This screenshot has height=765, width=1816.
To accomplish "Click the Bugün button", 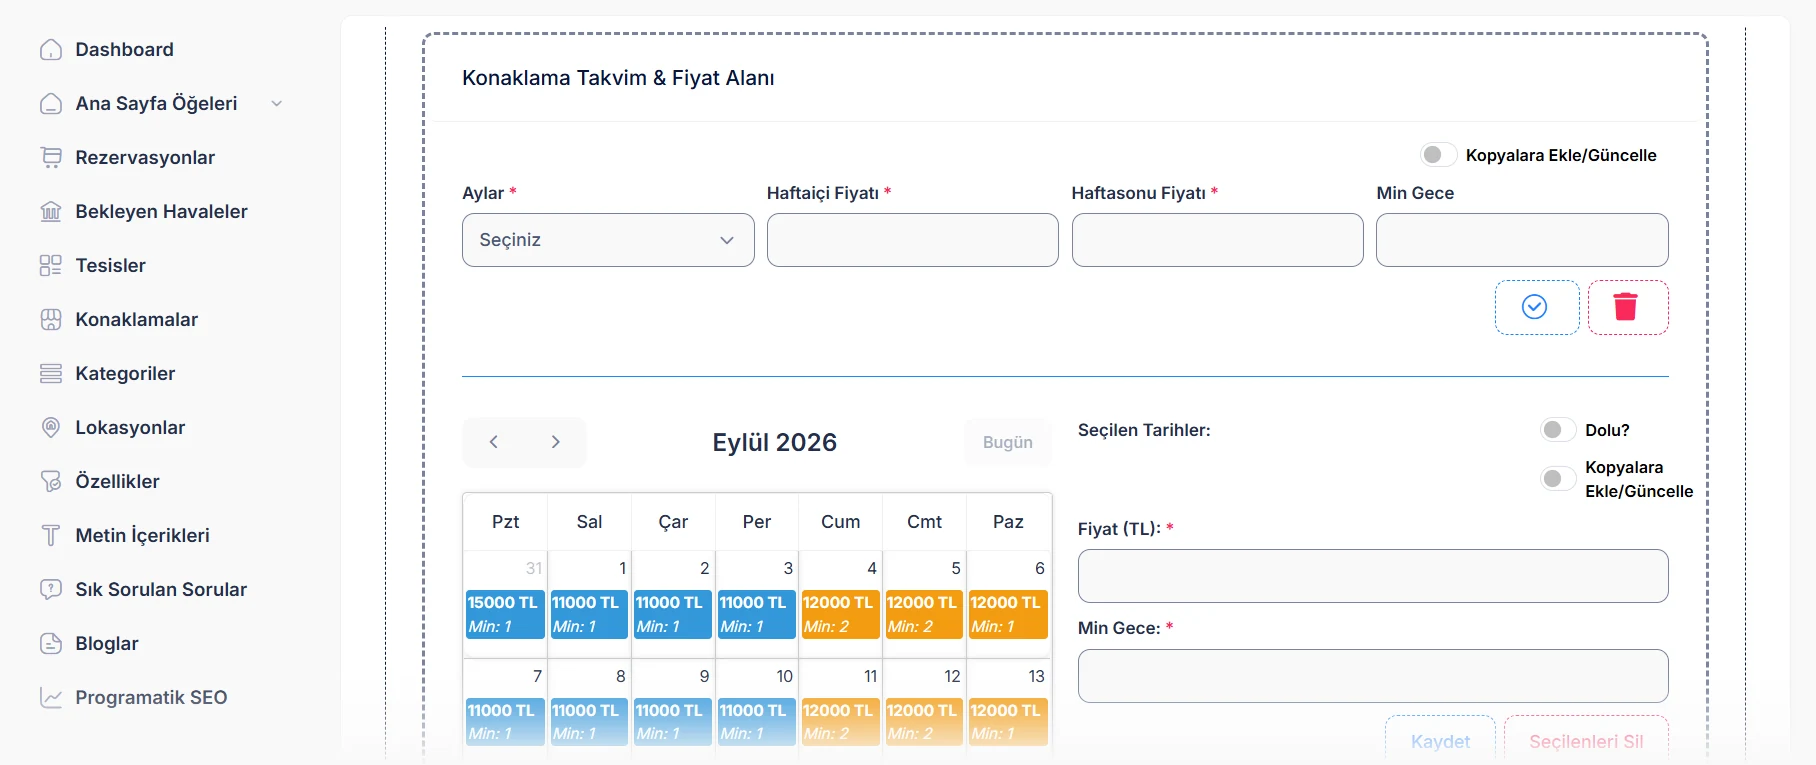I will tap(1008, 442).
